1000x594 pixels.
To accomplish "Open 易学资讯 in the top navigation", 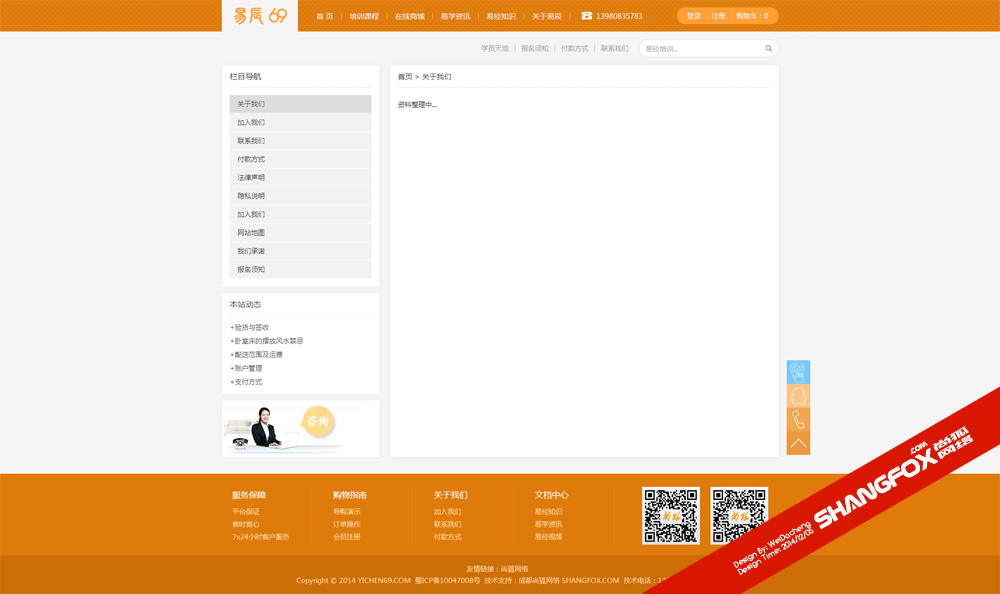I will 455,17.
